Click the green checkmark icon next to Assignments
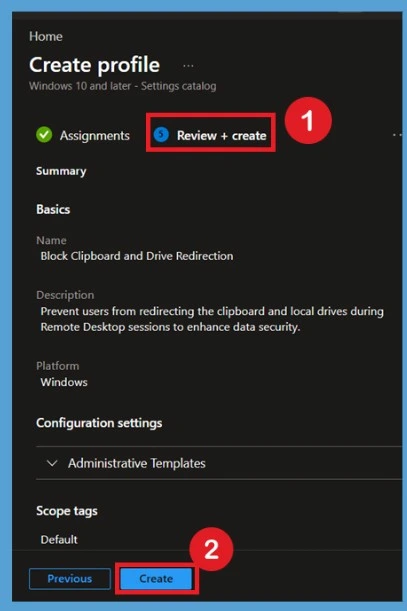The image size is (407, 611). [44, 135]
